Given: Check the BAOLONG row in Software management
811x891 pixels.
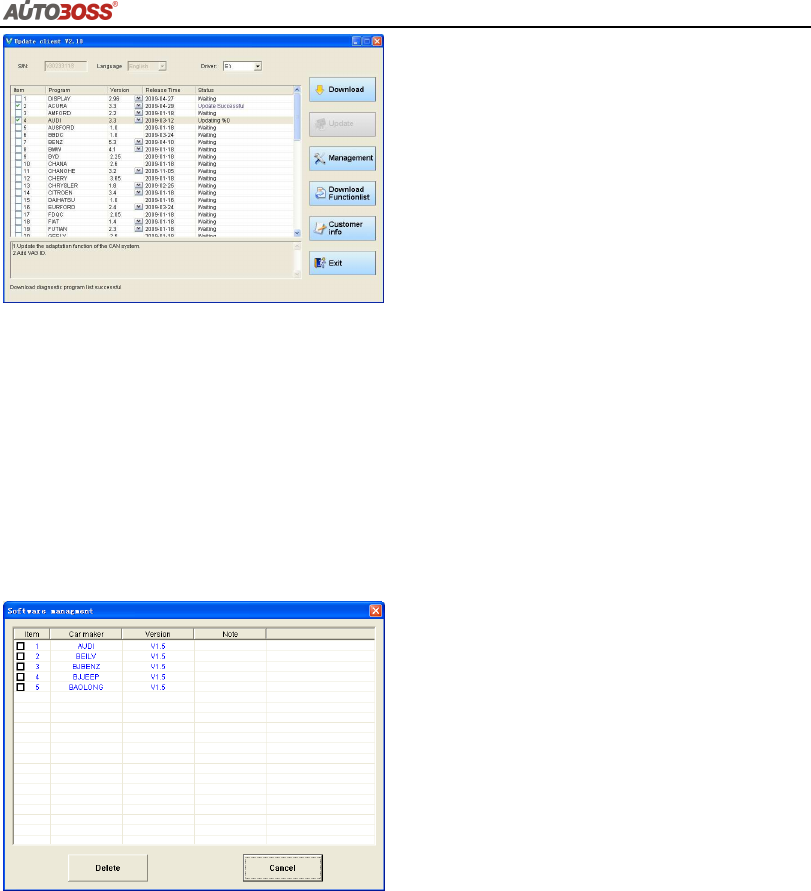Looking at the screenshot, I should [x=20, y=687].
